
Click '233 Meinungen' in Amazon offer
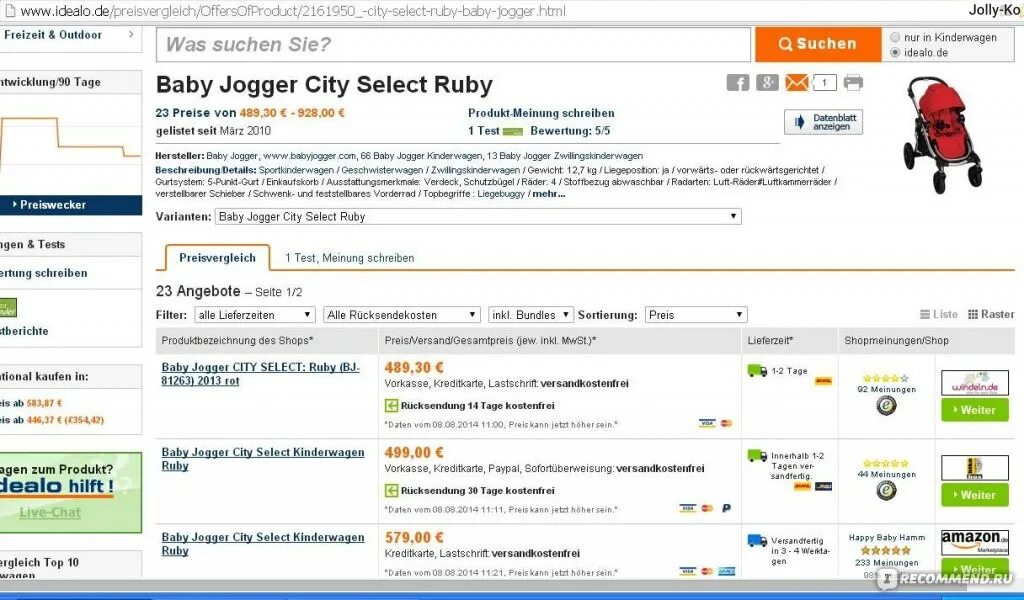pos(886,562)
